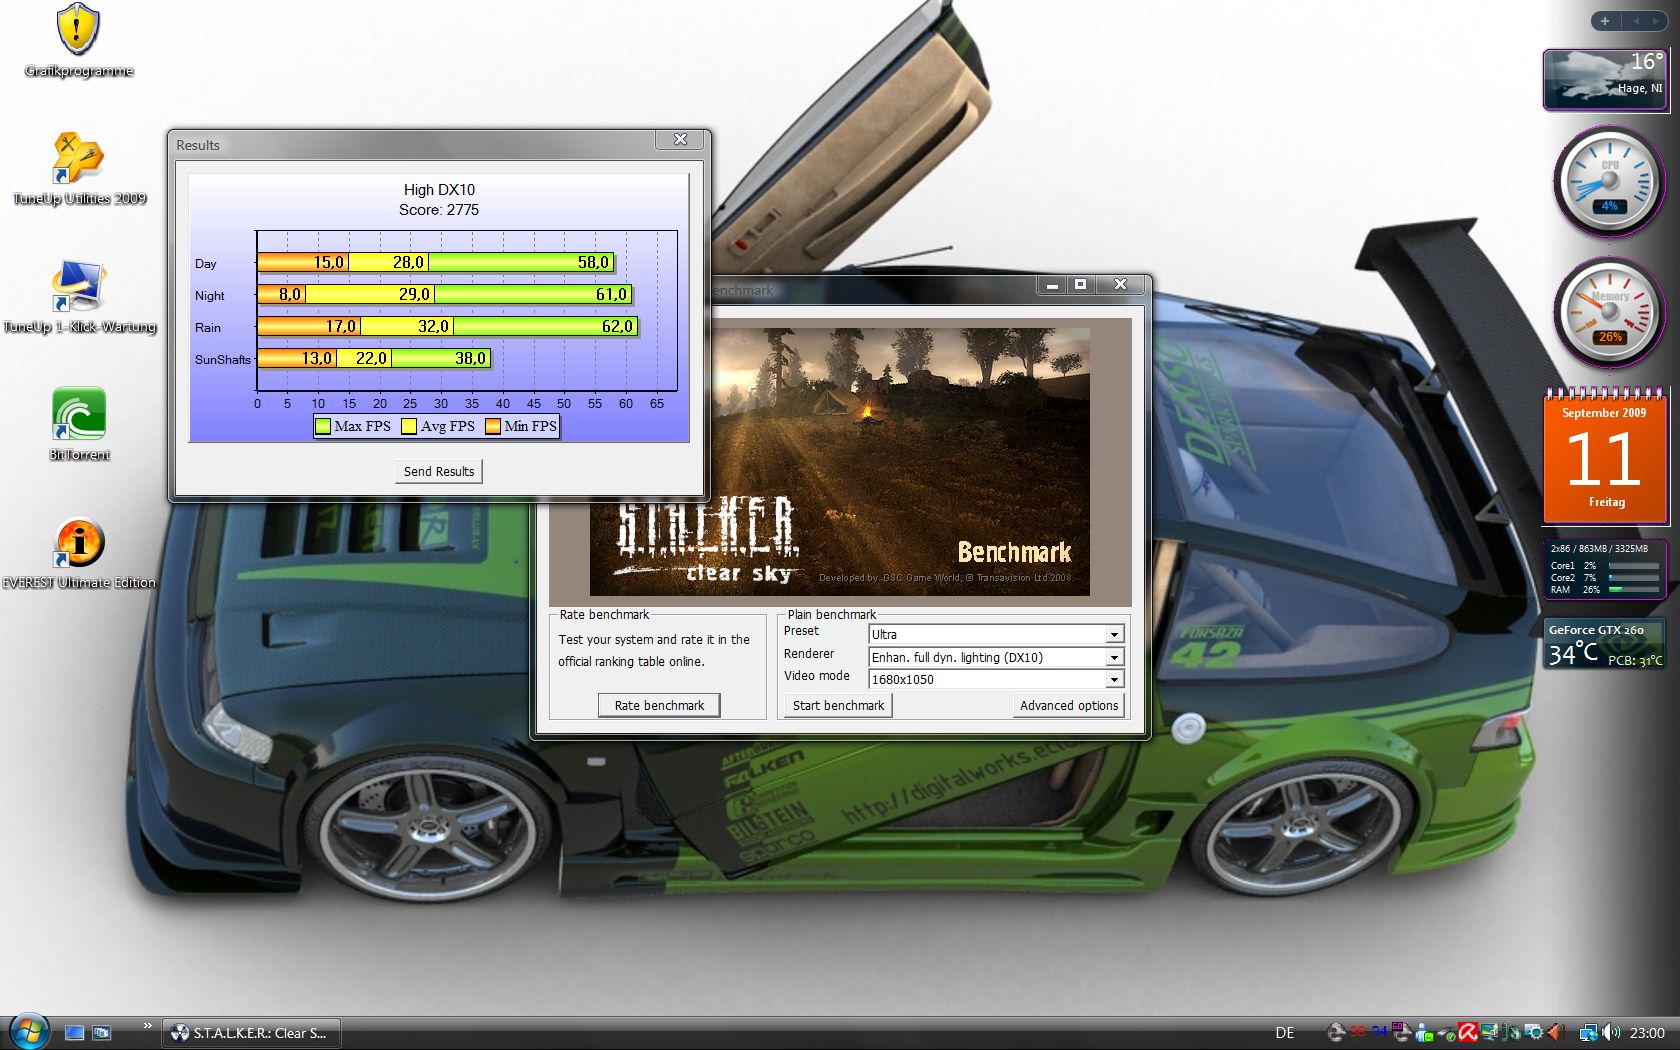Click the Avg FPS yellow legend swatch
This screenshot has height=1050, width=1680.
tap(409, 426)
